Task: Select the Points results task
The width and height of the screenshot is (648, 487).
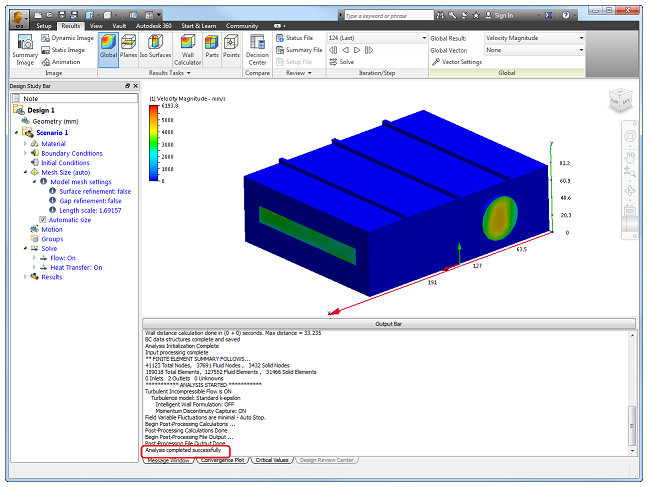Action: (231, 50)
